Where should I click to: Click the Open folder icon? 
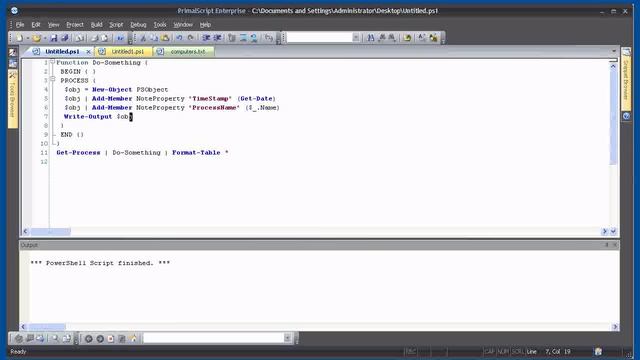coord(36,38)
